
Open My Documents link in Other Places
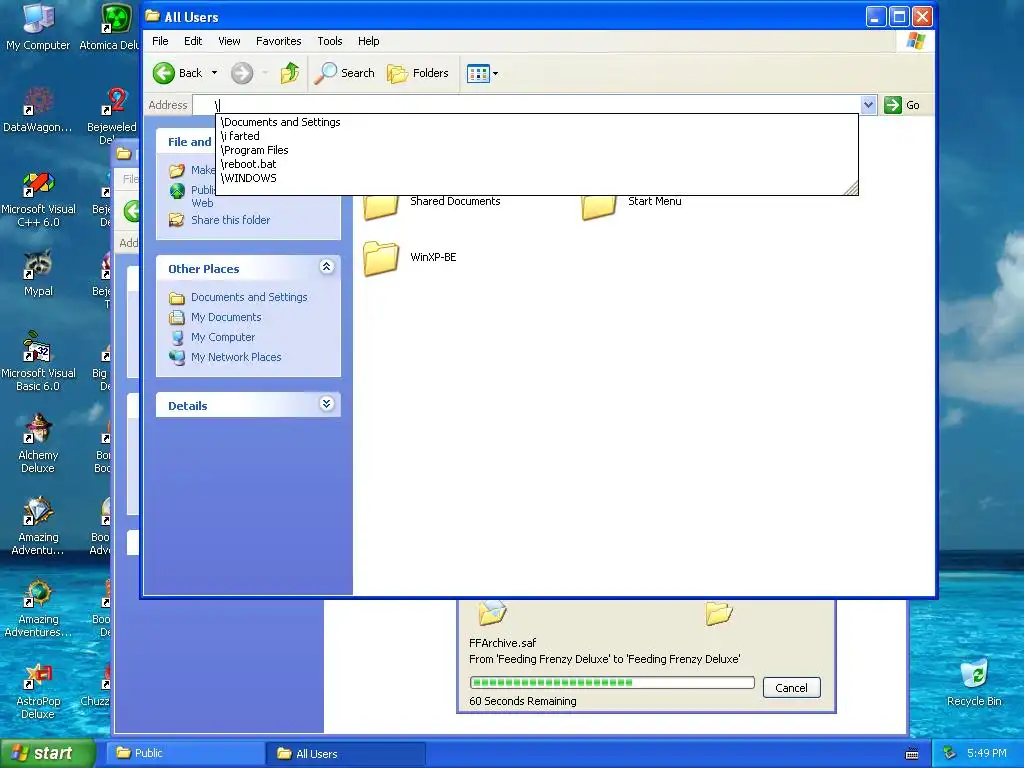click(226, 317)
